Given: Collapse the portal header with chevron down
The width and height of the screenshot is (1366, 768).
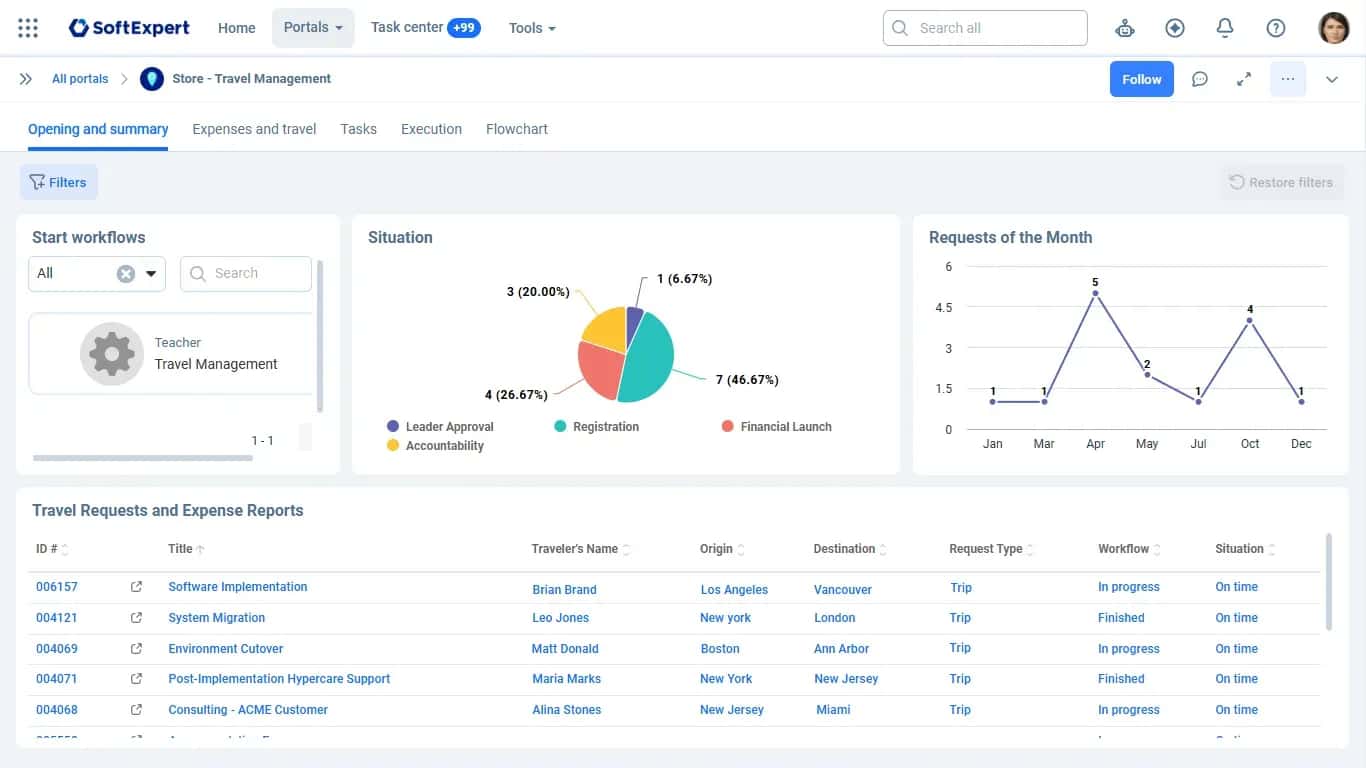Looking at the screenshot, I should [x=1332, y=79].
